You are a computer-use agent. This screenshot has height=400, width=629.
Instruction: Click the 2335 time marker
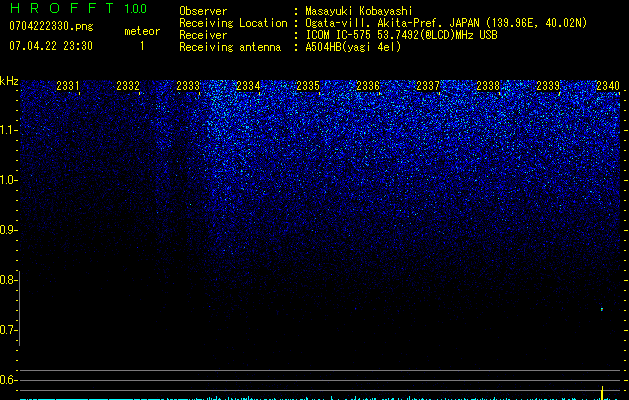(308, 85)
